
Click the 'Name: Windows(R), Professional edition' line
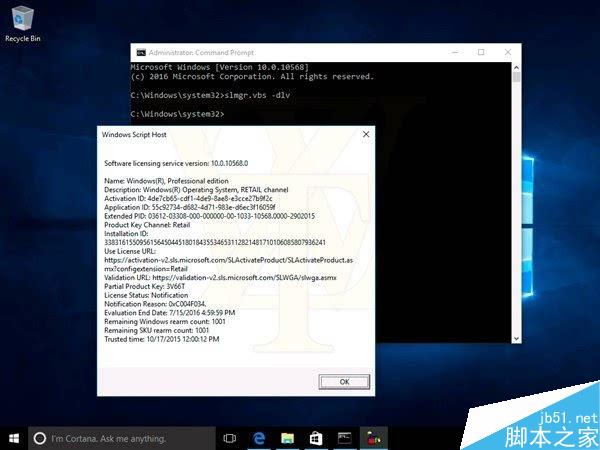coord(166,181)
